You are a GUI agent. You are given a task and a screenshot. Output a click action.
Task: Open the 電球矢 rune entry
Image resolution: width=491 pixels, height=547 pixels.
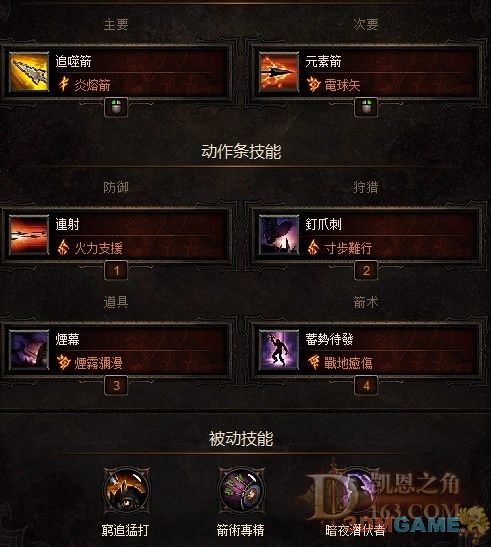pos(342,85)
